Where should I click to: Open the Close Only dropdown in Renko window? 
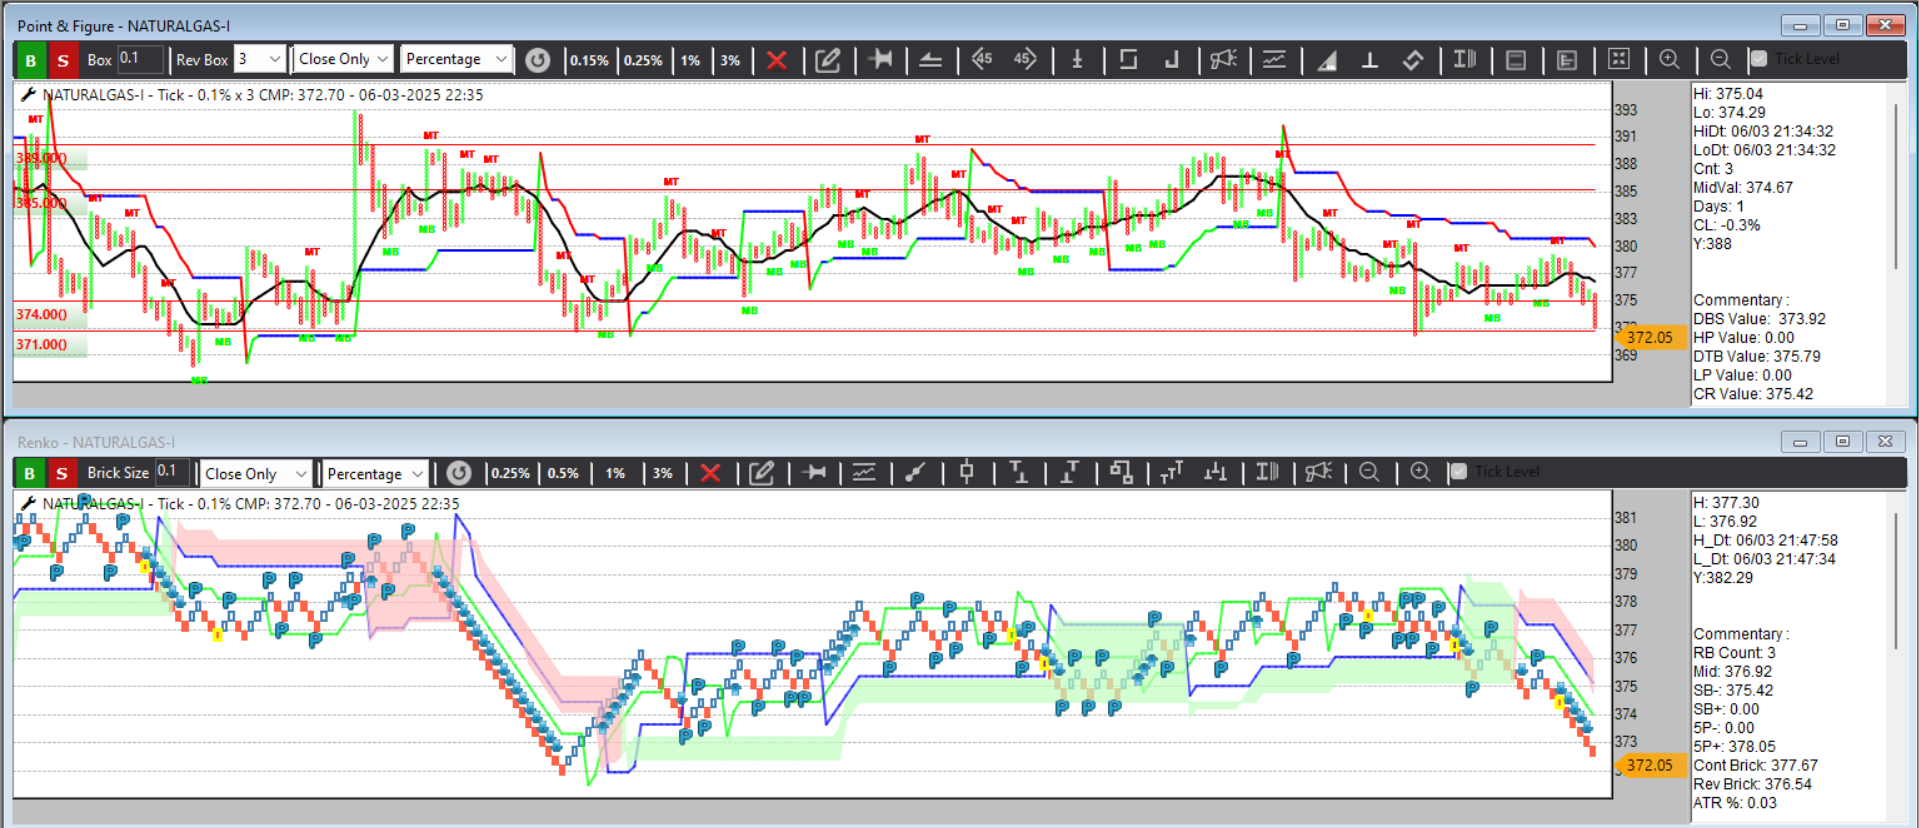[256, 473]
